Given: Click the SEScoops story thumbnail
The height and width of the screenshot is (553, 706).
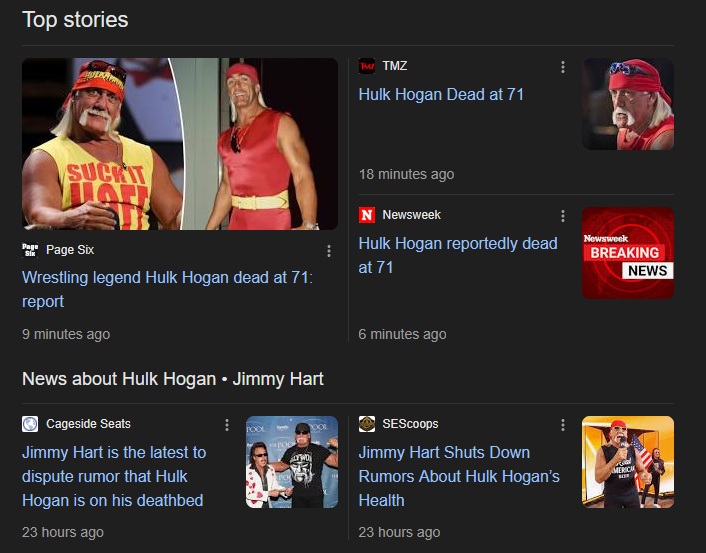Looking at the screenshot, I should click(628, 462).
